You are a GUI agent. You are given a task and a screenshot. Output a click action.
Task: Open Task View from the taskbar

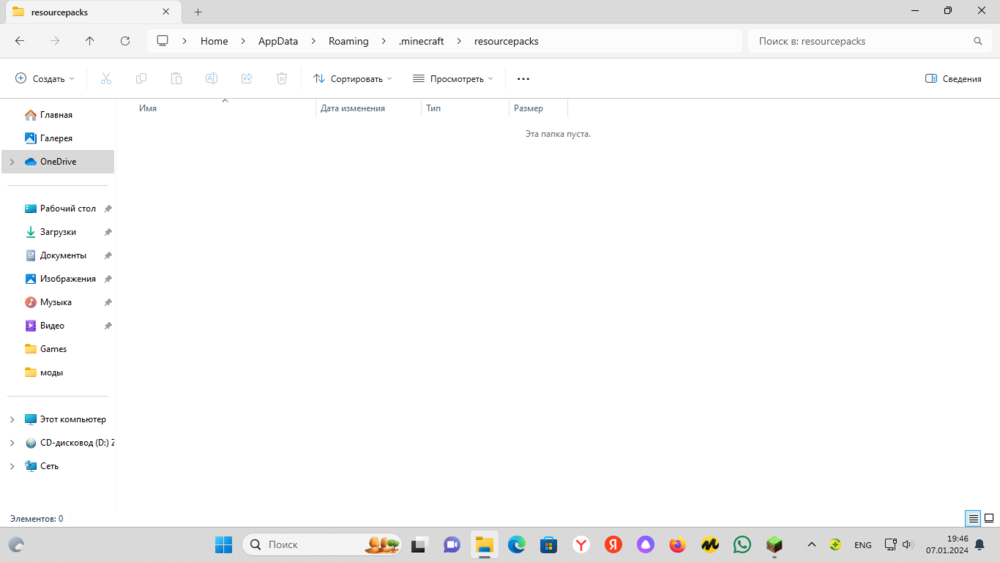pos(418,545)
